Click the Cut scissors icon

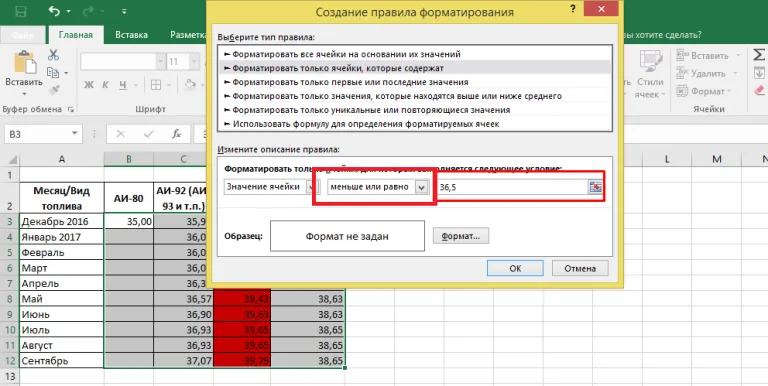click(53, 55)
